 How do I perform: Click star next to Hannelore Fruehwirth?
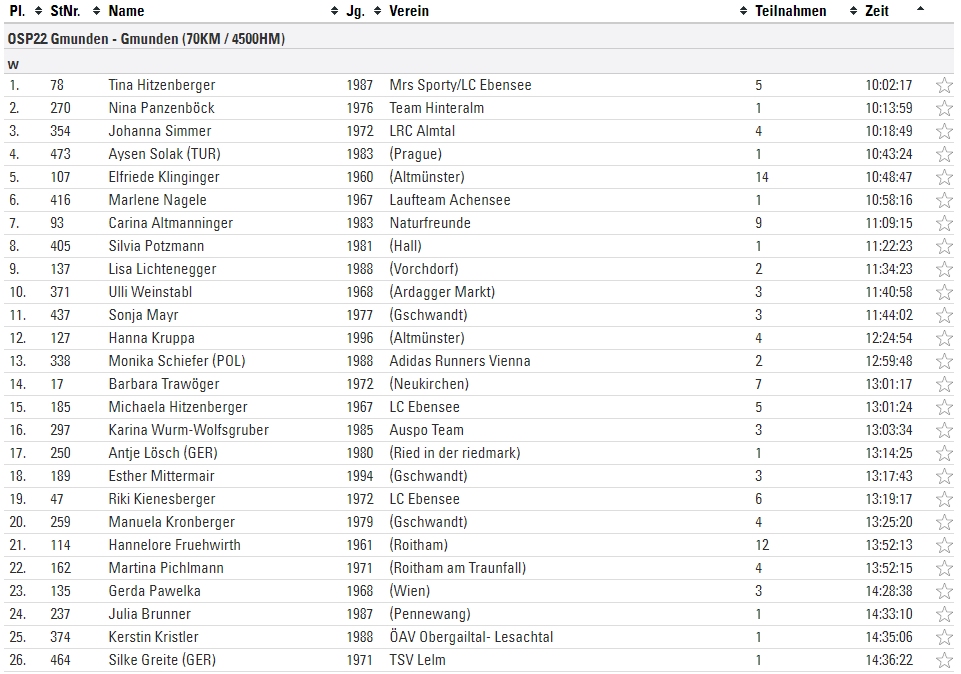(944, 545)
